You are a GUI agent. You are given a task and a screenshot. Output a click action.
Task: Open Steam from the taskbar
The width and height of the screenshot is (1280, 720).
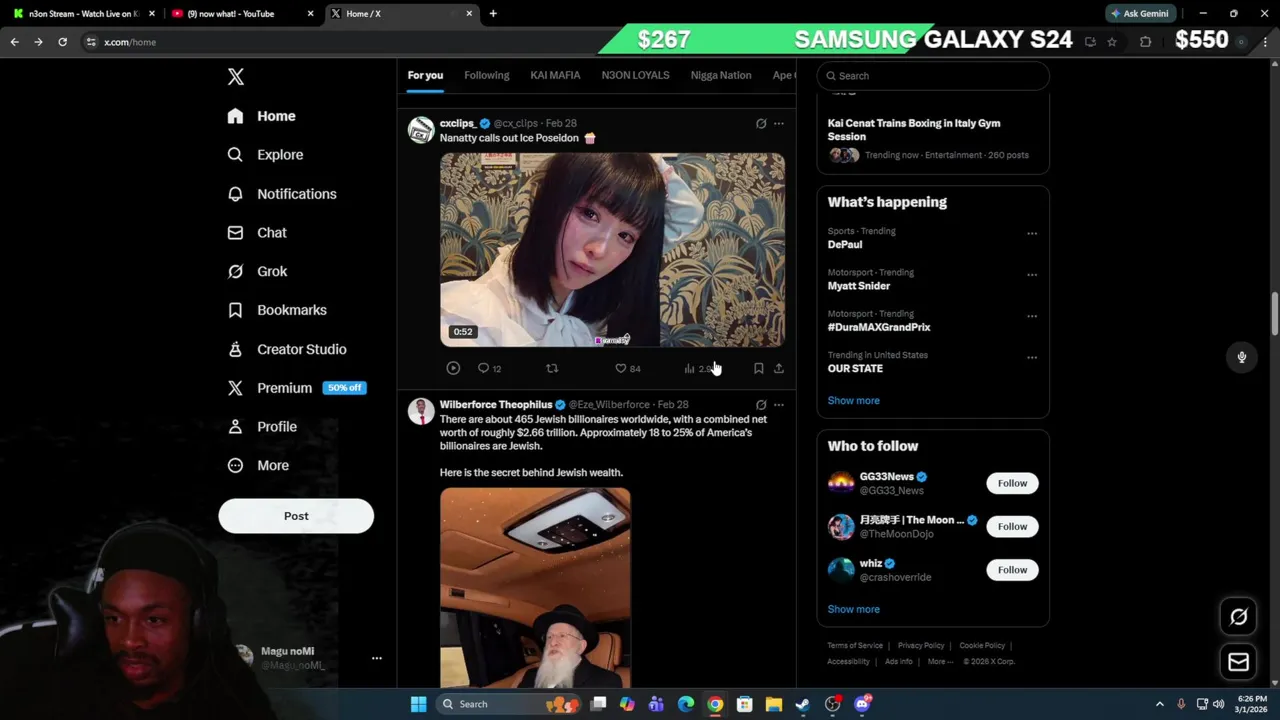[802, 704]
